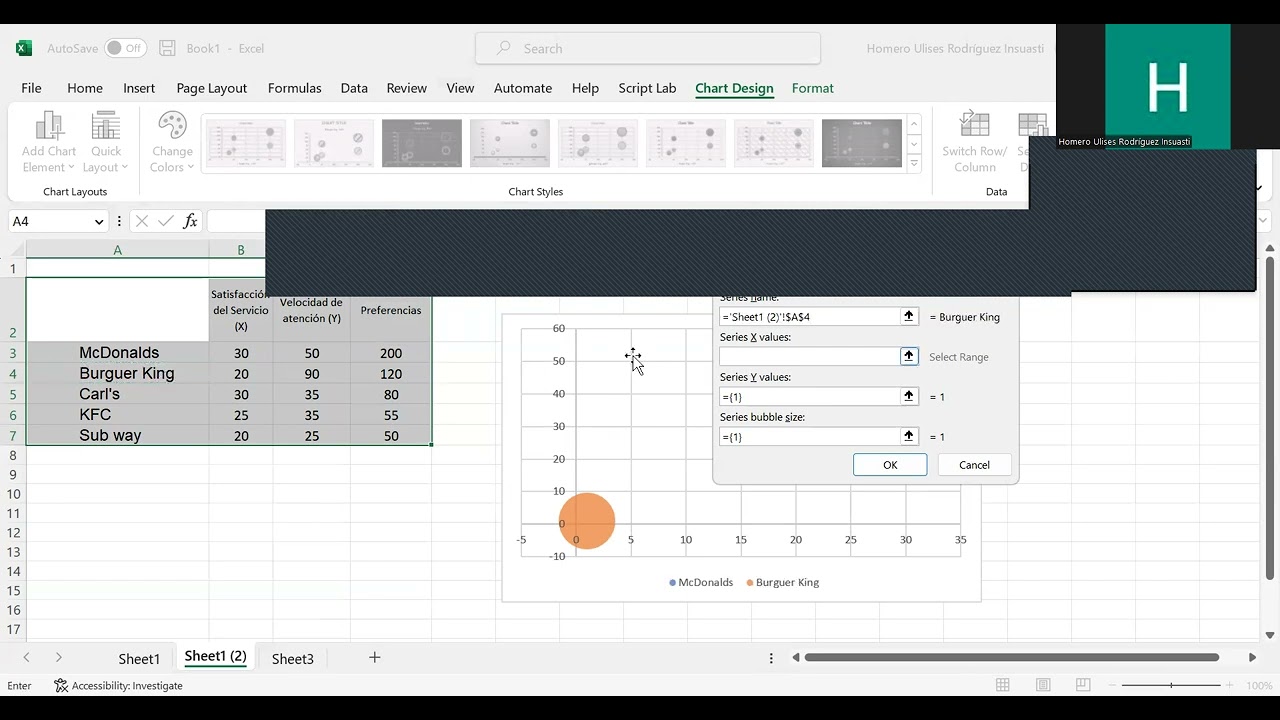This screenshot has height=720, width=1280.
Task: Expand the chart styles gallery More arrow
Action: click(914, 163)
